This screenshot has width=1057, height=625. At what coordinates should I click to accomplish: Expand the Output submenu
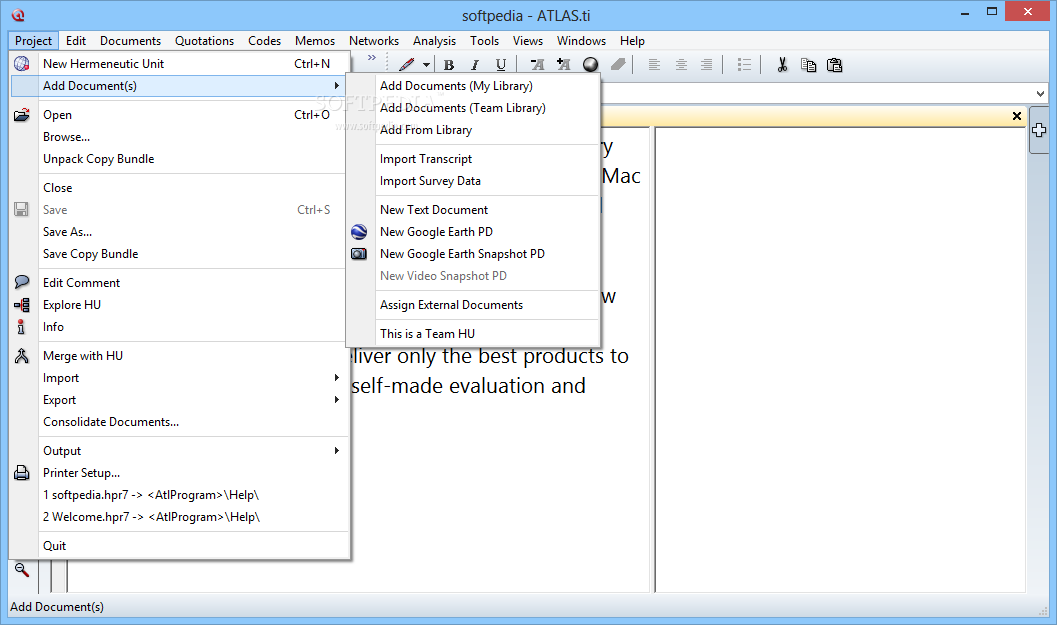point(179,451)
